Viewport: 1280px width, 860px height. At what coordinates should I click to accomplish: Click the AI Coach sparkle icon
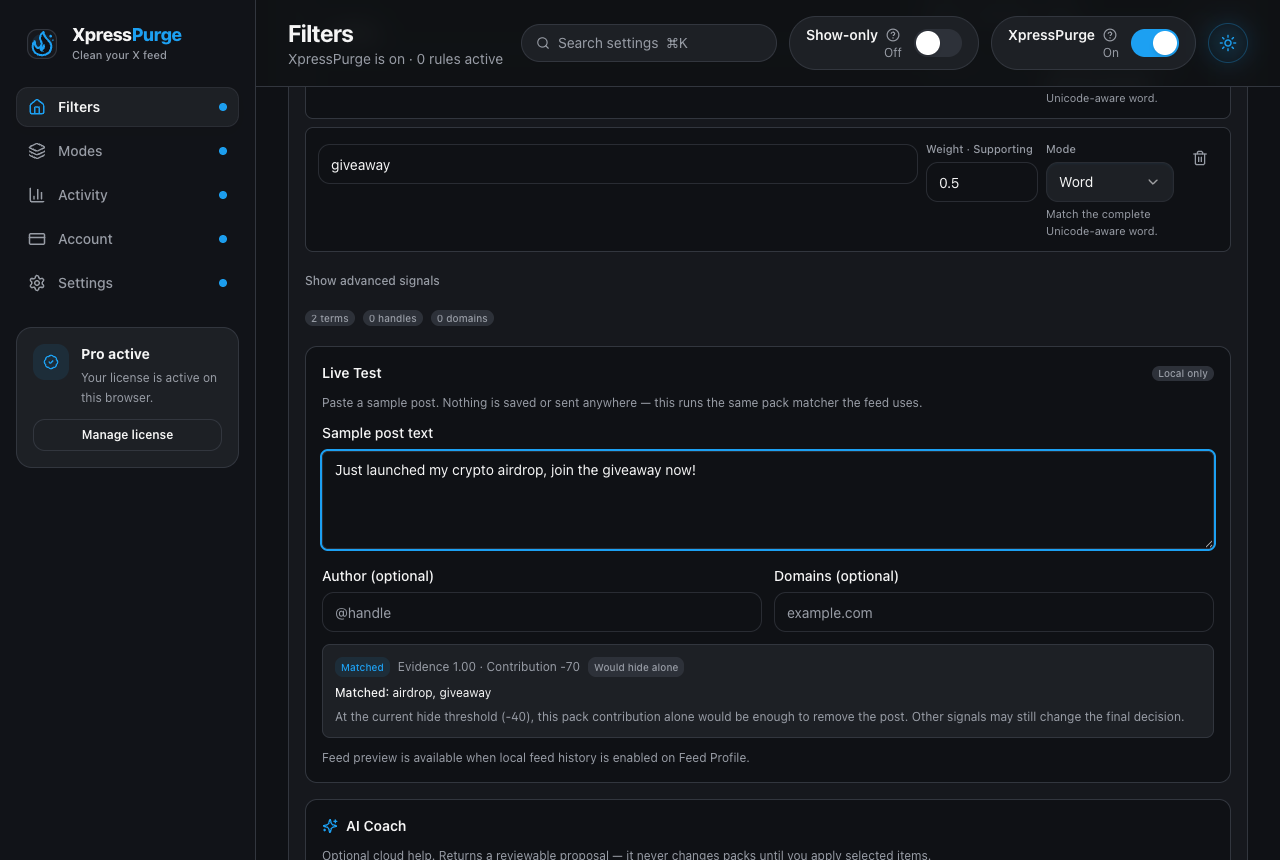(330, 826)
